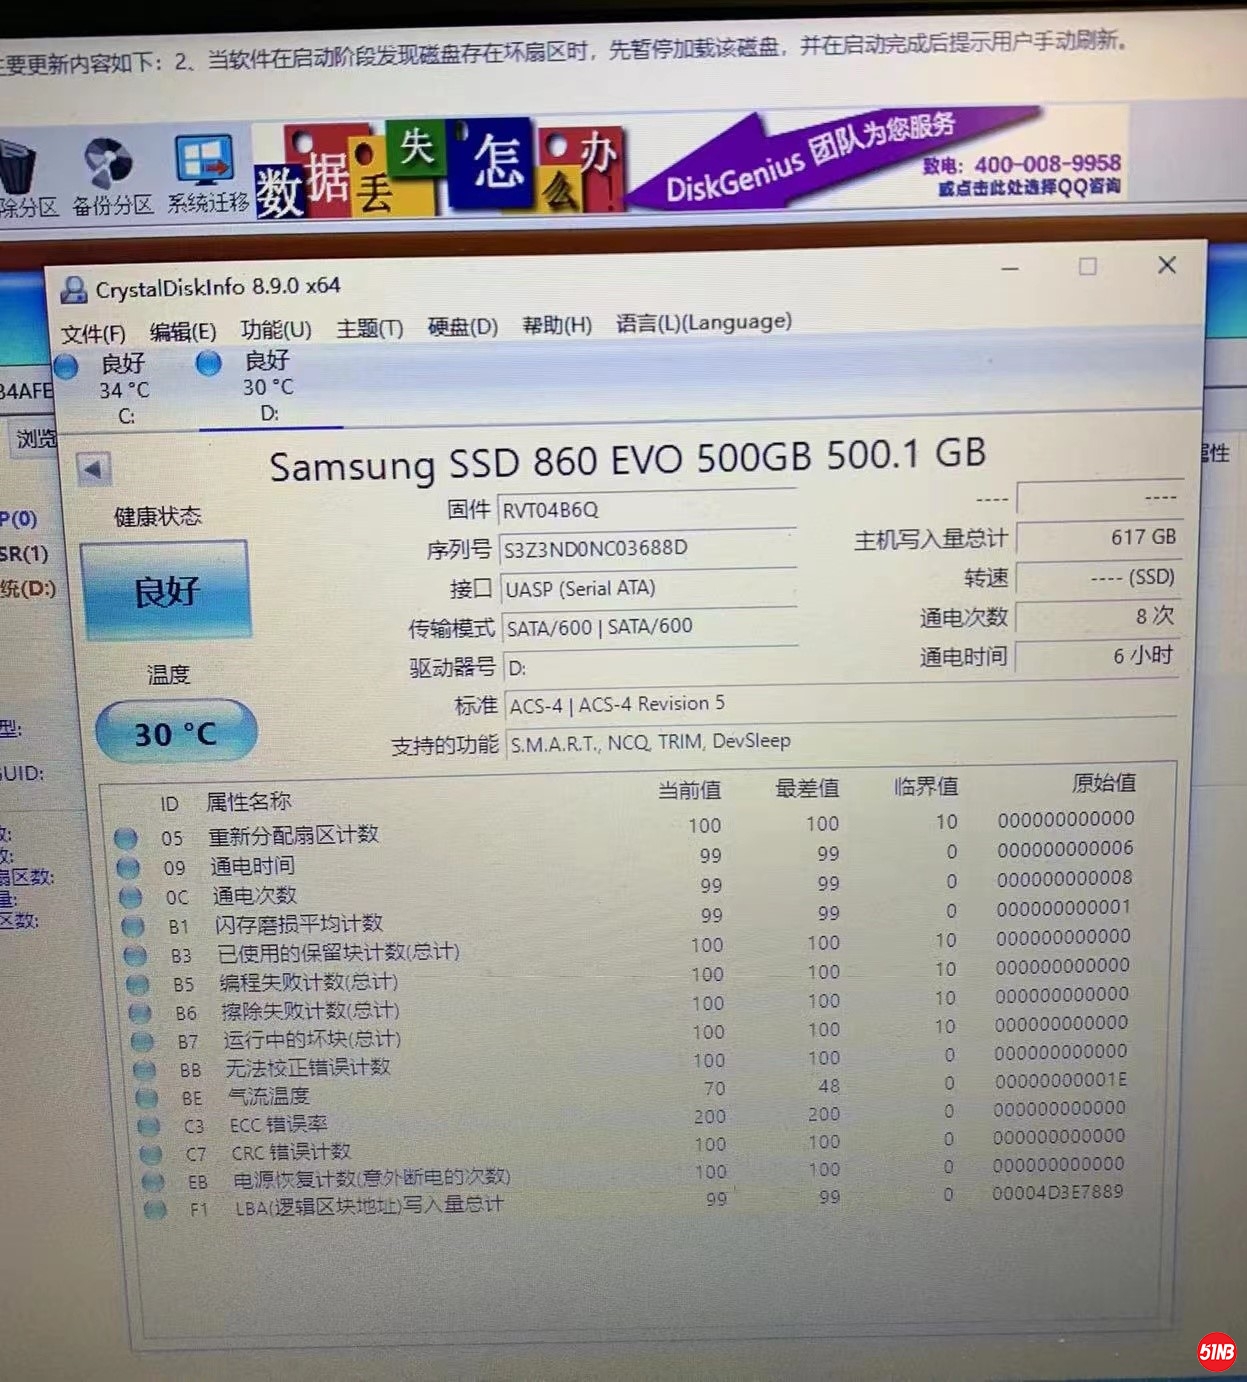Click the CrystalDiskInfo icon in the title bar
This screenshot has width=1247, height=1382.
point(75,288)
